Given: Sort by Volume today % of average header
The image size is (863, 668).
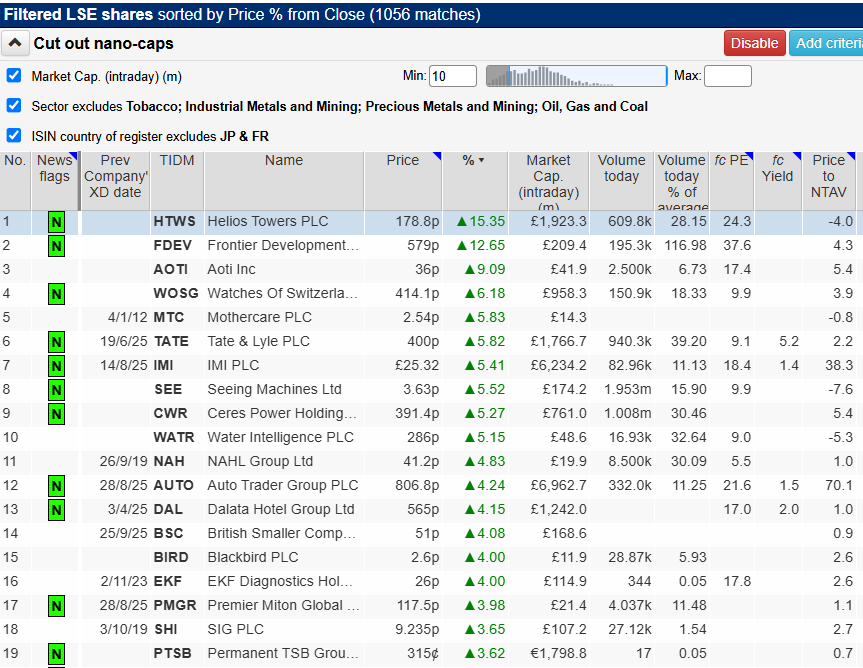Looking at the screenshot, I should pyautogui.click(x=681, y=180).
